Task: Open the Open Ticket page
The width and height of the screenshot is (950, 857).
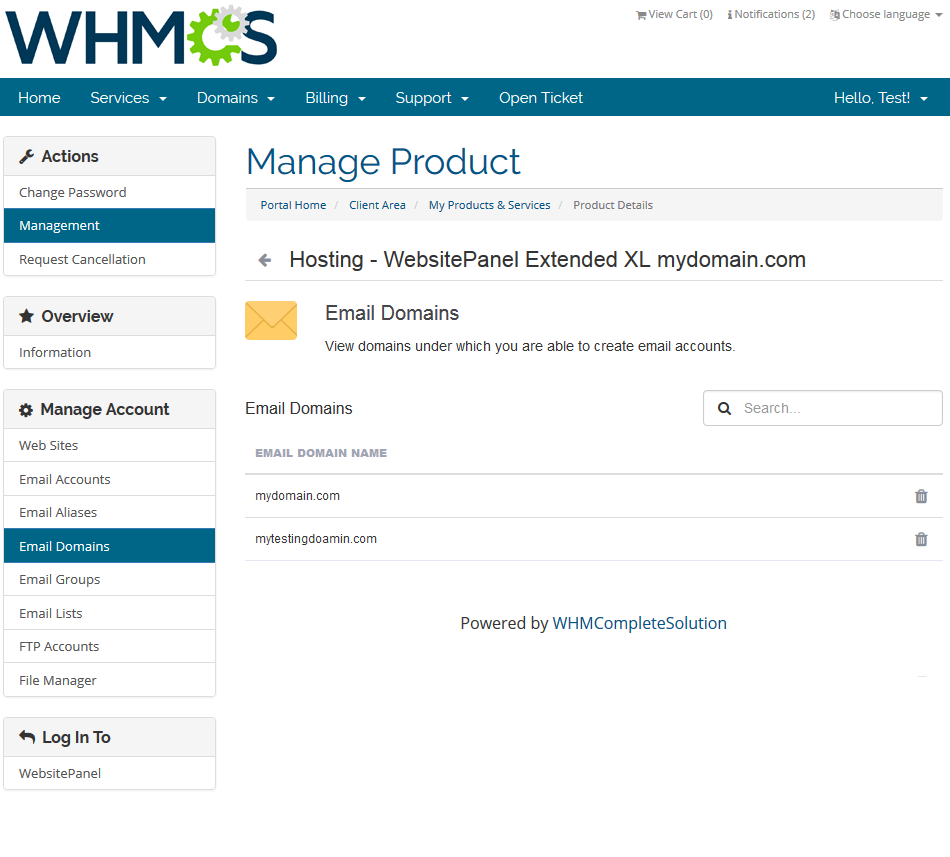Action: (x=540, y=98)
